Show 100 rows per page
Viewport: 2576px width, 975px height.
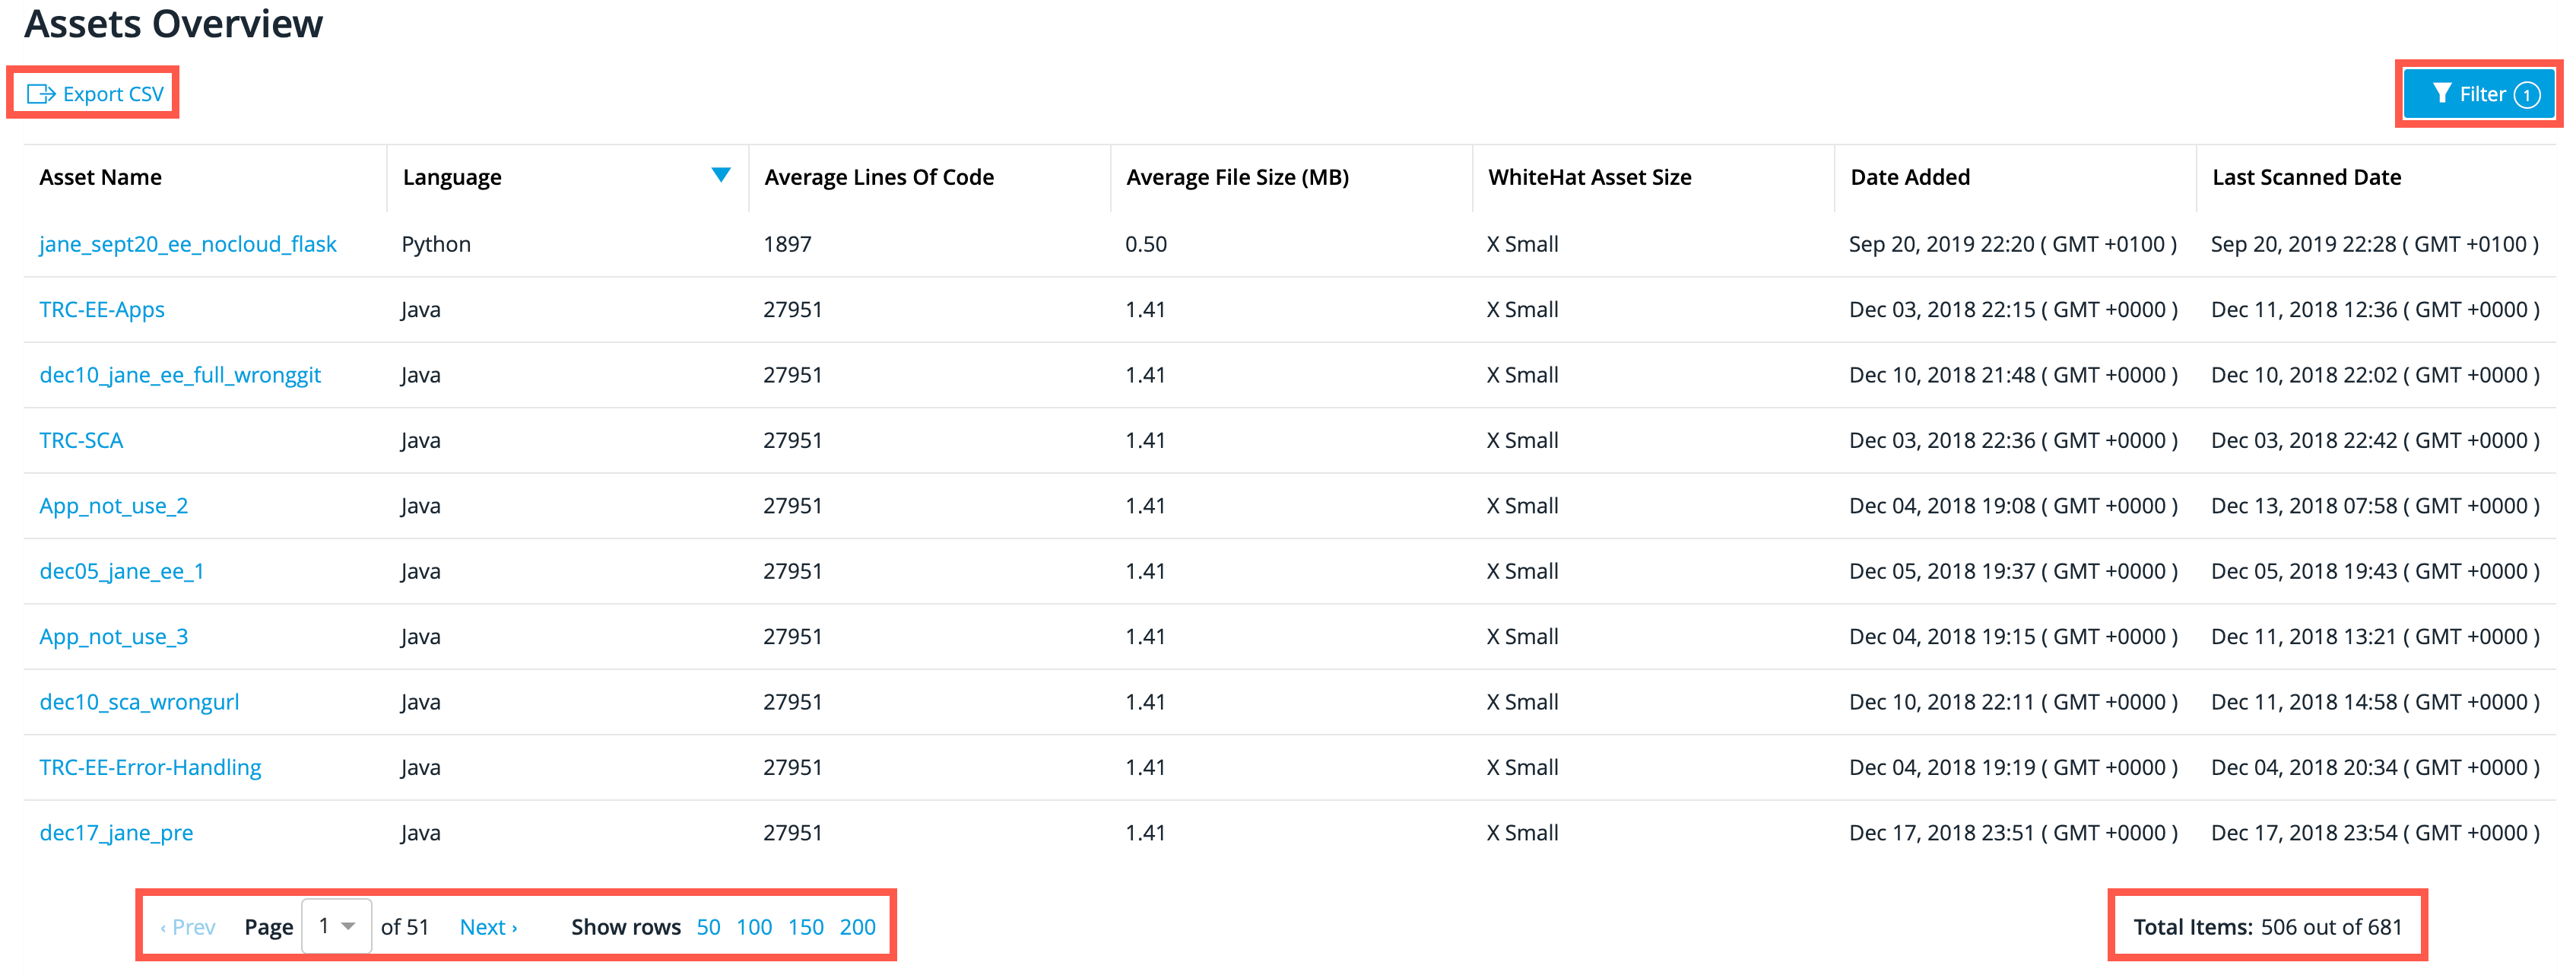tap(754, 927)
